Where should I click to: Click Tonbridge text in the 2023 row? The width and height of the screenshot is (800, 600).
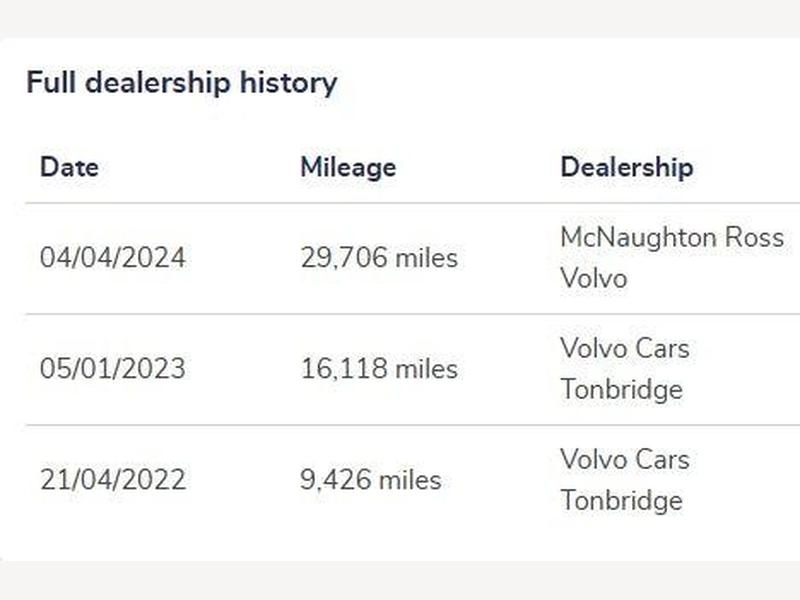(x=621, y=390)
